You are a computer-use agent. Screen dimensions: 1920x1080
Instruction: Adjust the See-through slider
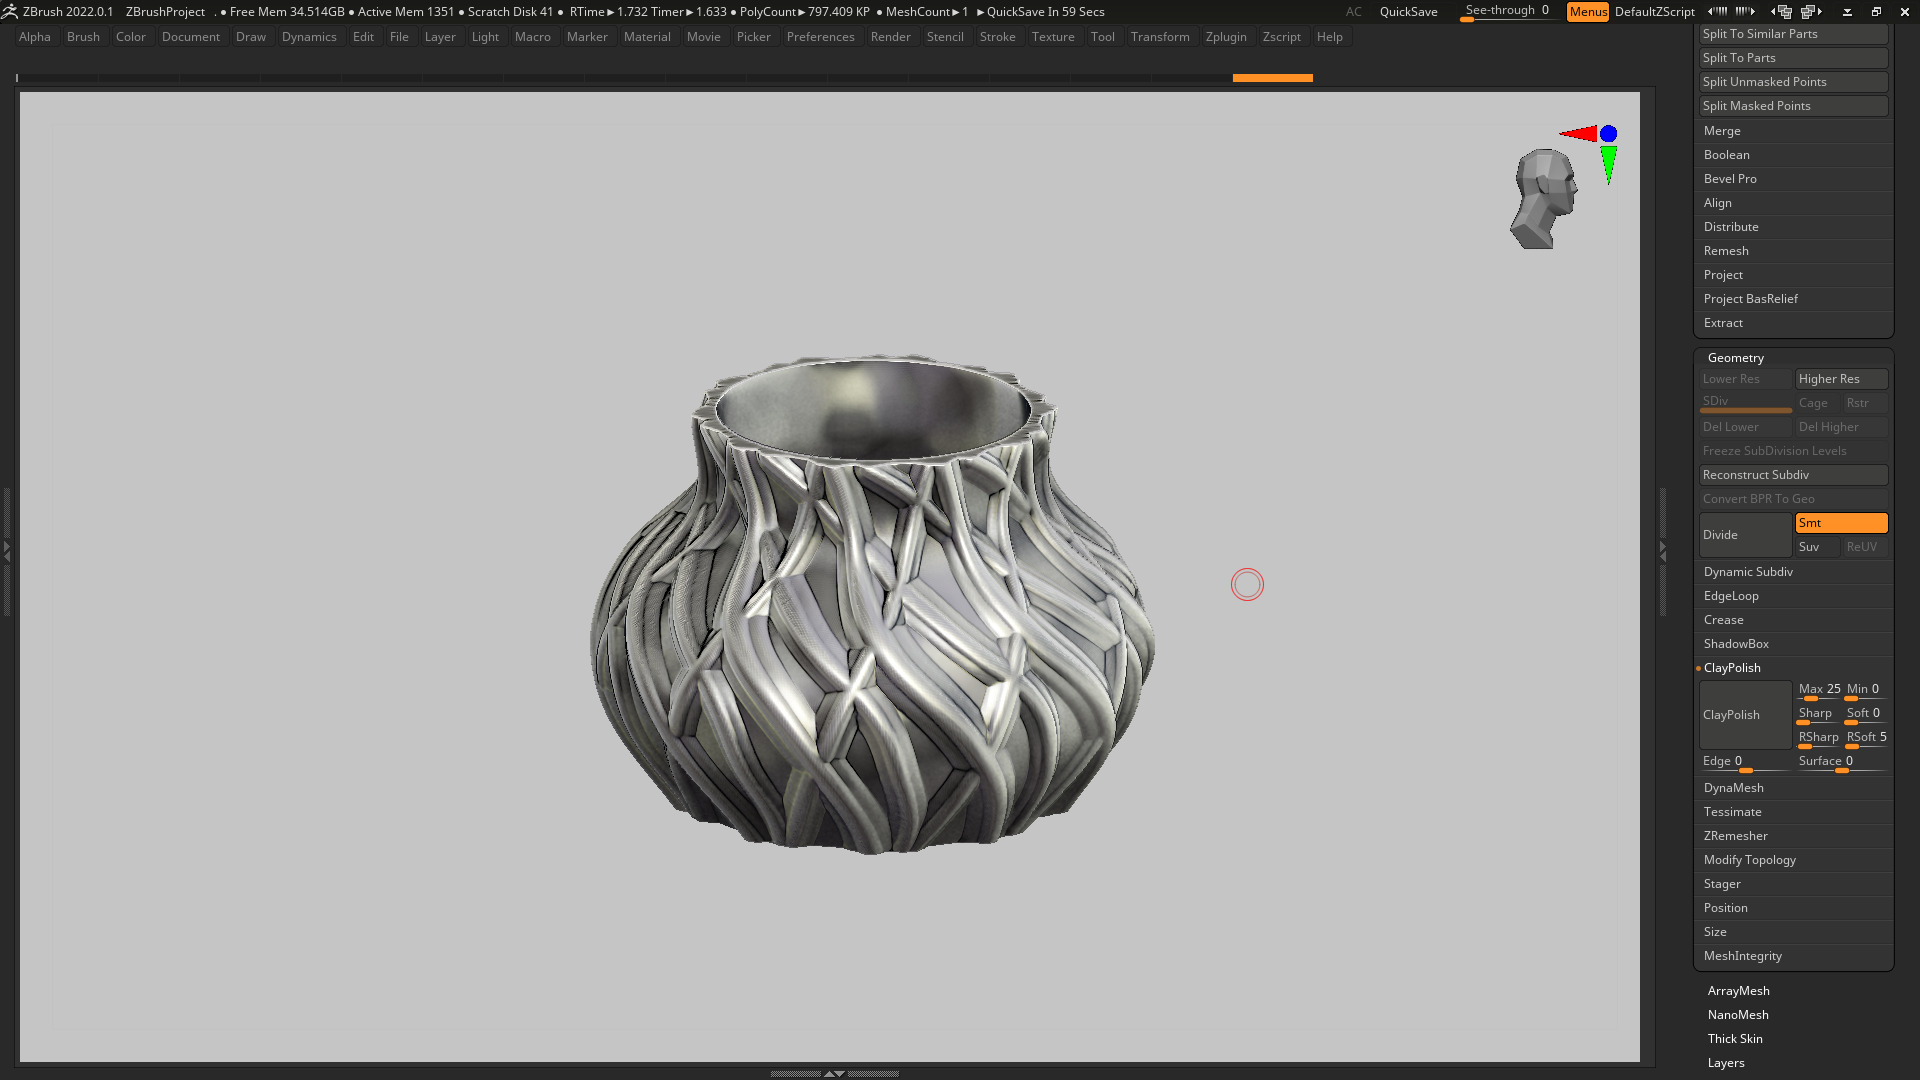coord(1507,11)
